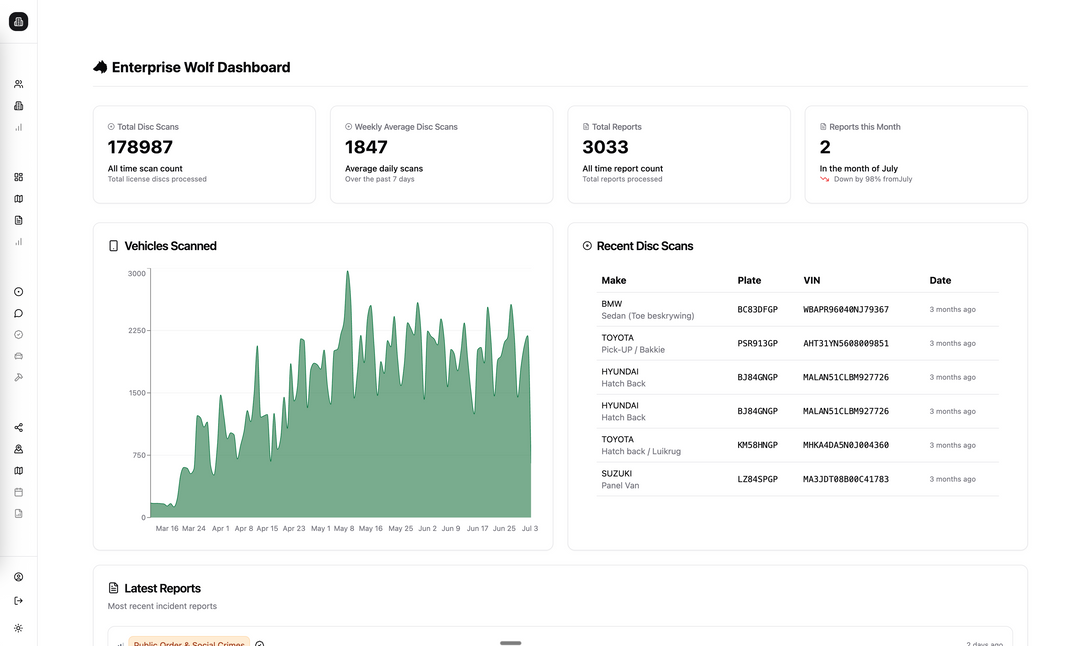Click the Reports this Month card
This screenshot has height=646, width=1080.
coord(915,154)
